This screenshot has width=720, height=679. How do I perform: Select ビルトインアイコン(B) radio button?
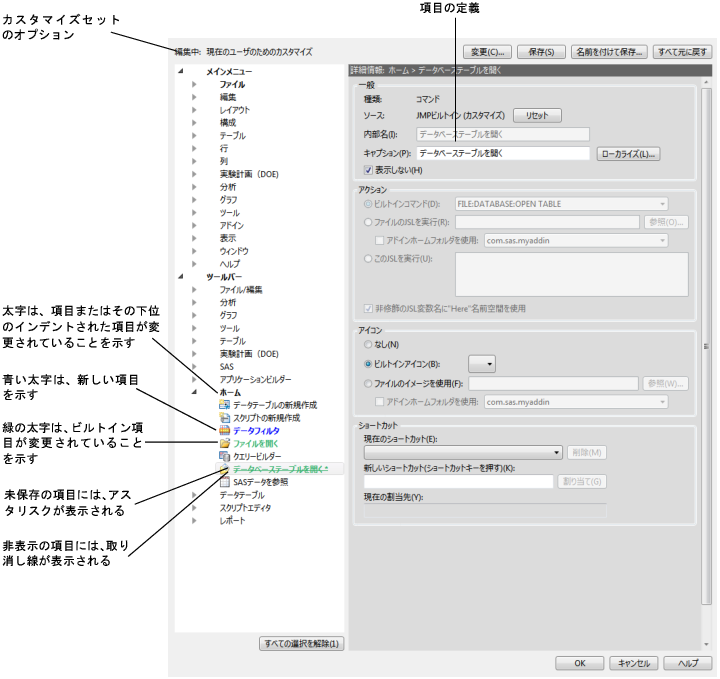[368, 364]
